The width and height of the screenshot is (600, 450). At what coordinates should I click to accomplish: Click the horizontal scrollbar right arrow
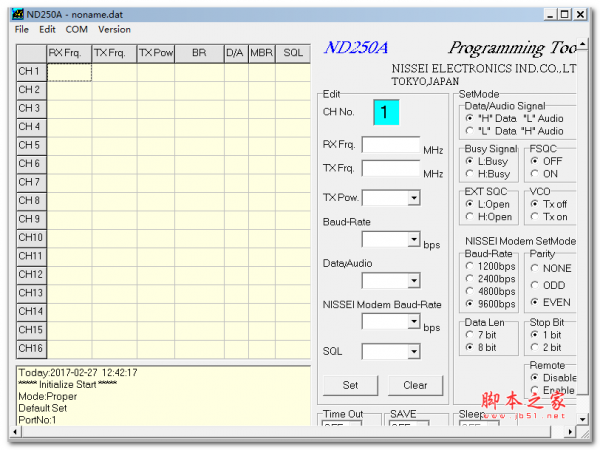(571, 432)
